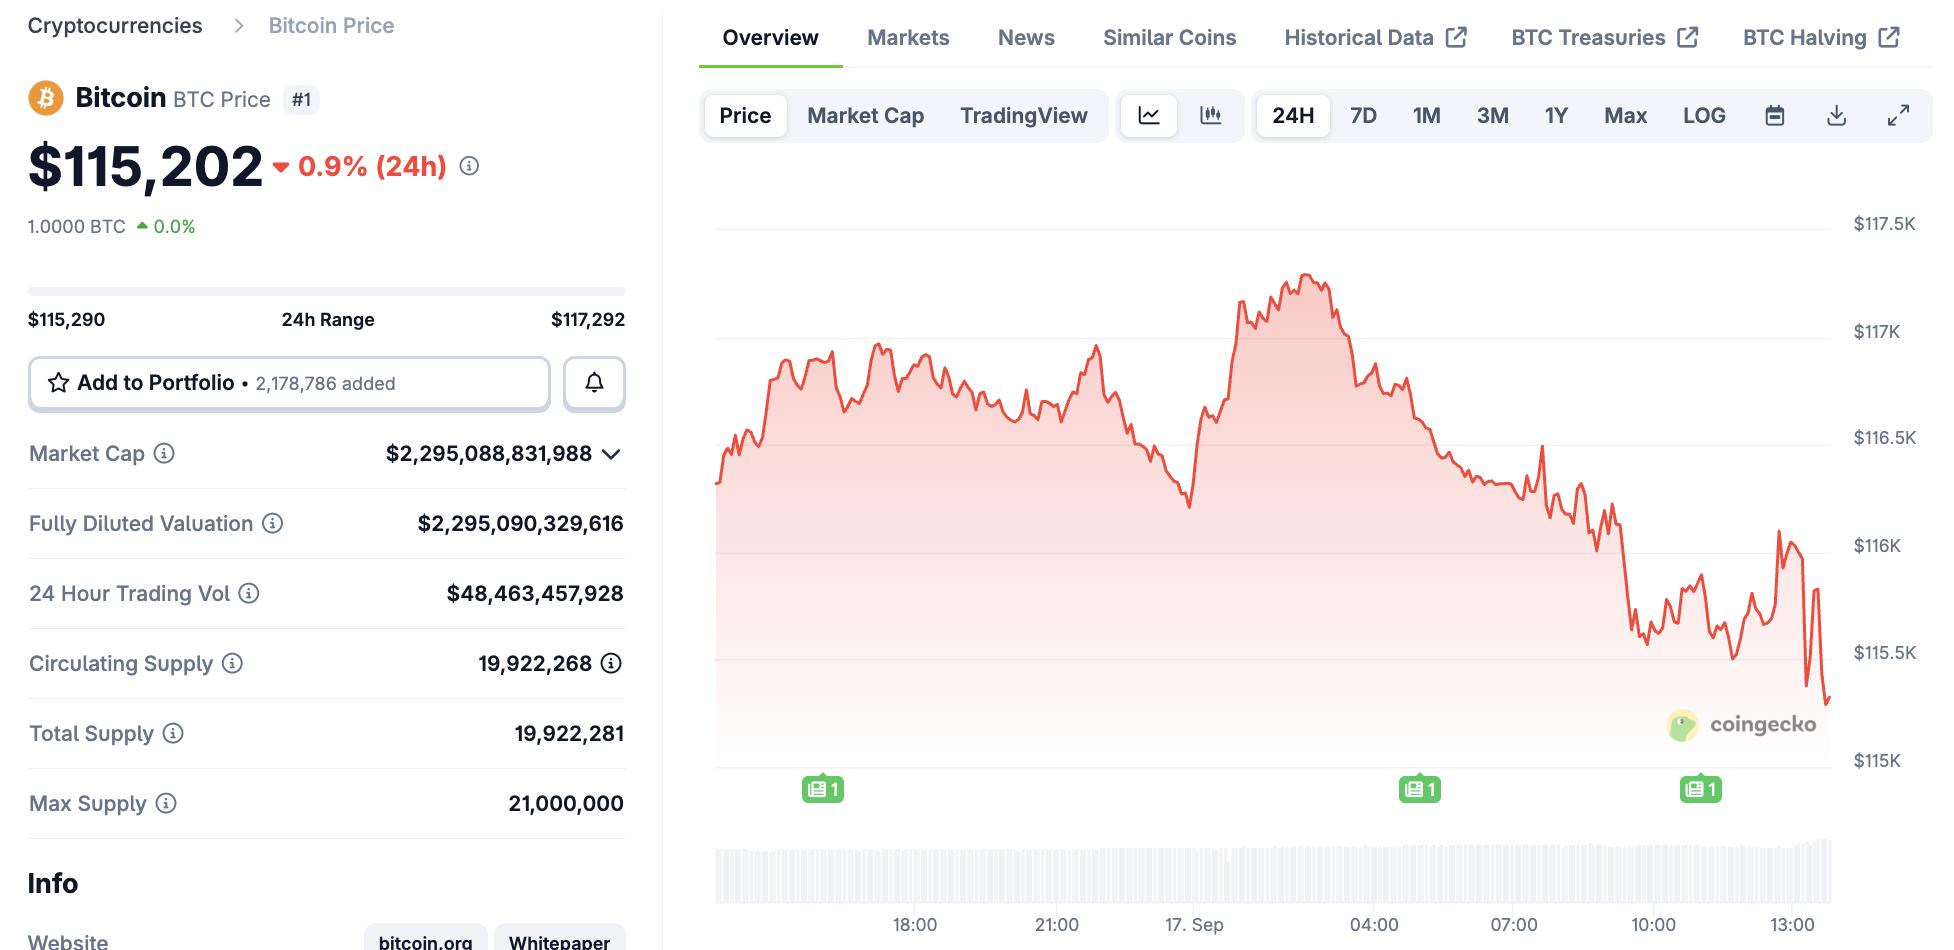Click the volume bars below chart
Screen dimensions: 1954x950
pyautogui.click(x=1272, y=873)
